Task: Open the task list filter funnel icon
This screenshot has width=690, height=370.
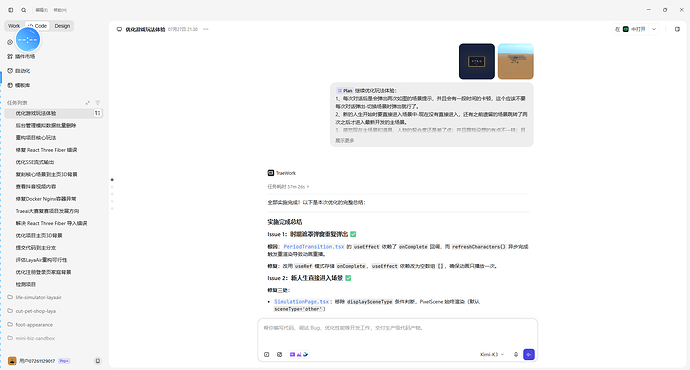Action: pyautogui.click(x=98, y=103)
